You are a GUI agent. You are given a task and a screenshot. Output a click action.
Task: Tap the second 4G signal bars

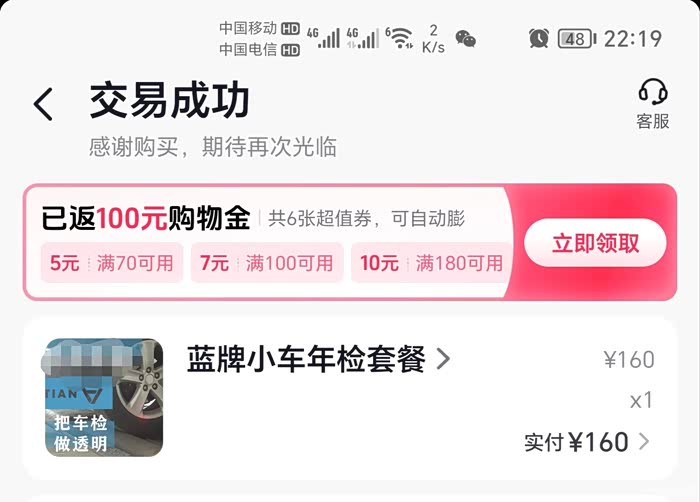(363, 38)
